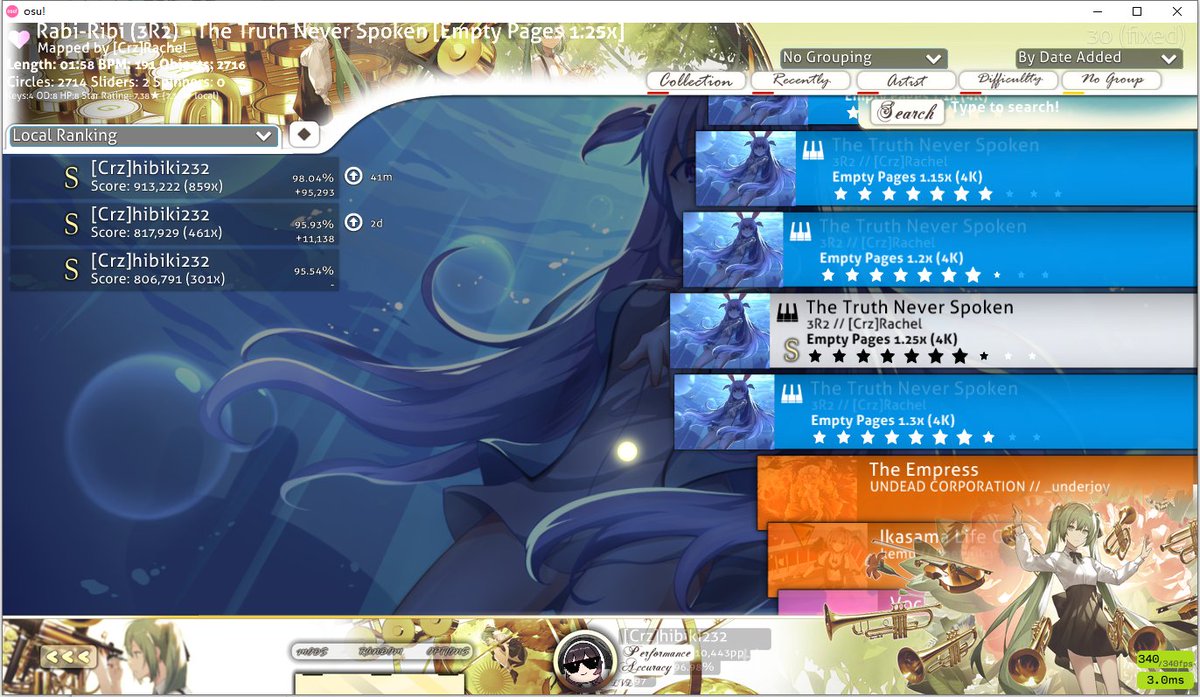Click the Random button
Viewport: 1200px width, 697px height.
point(380,652)
